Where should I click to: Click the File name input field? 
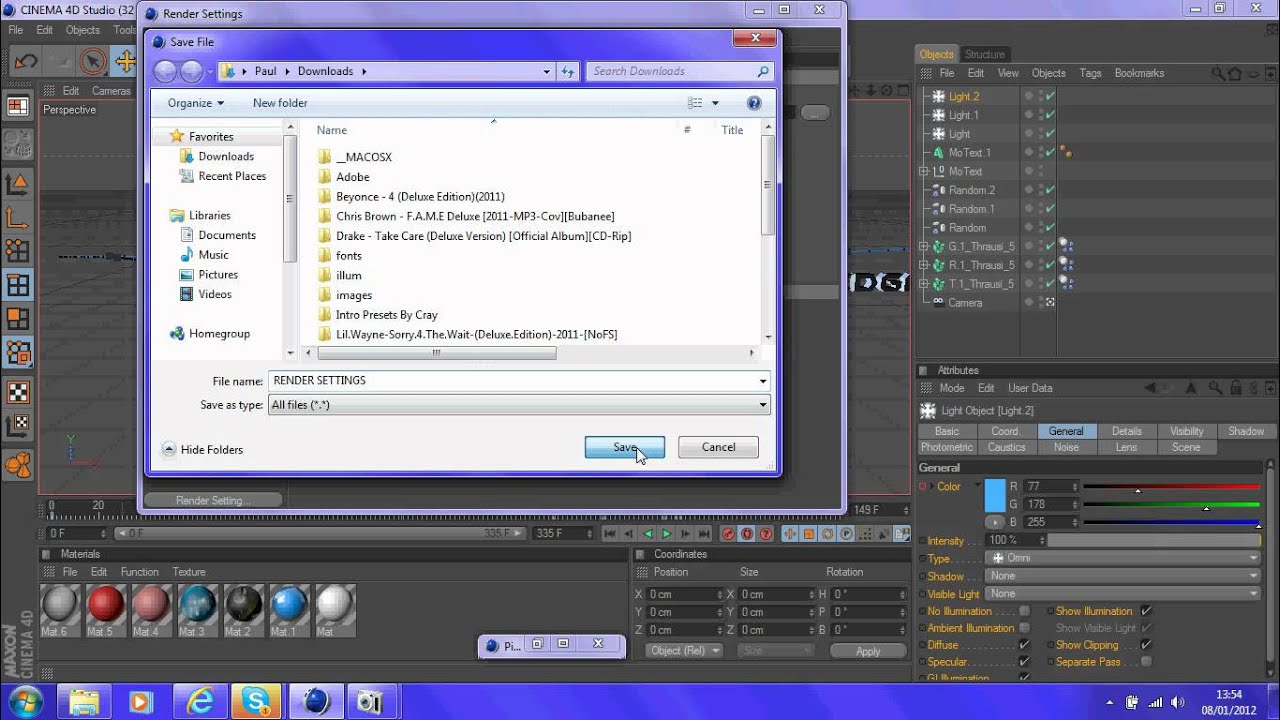[x=512, y=381]
